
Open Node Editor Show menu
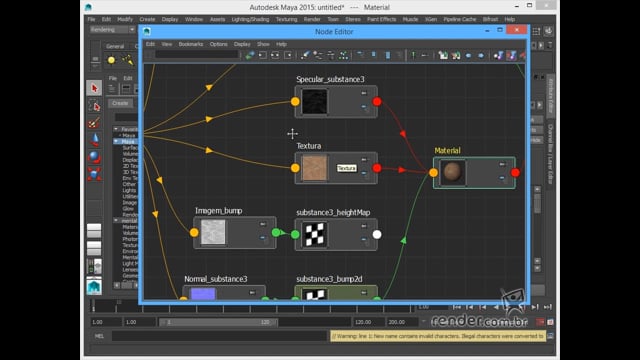(263, 44)
